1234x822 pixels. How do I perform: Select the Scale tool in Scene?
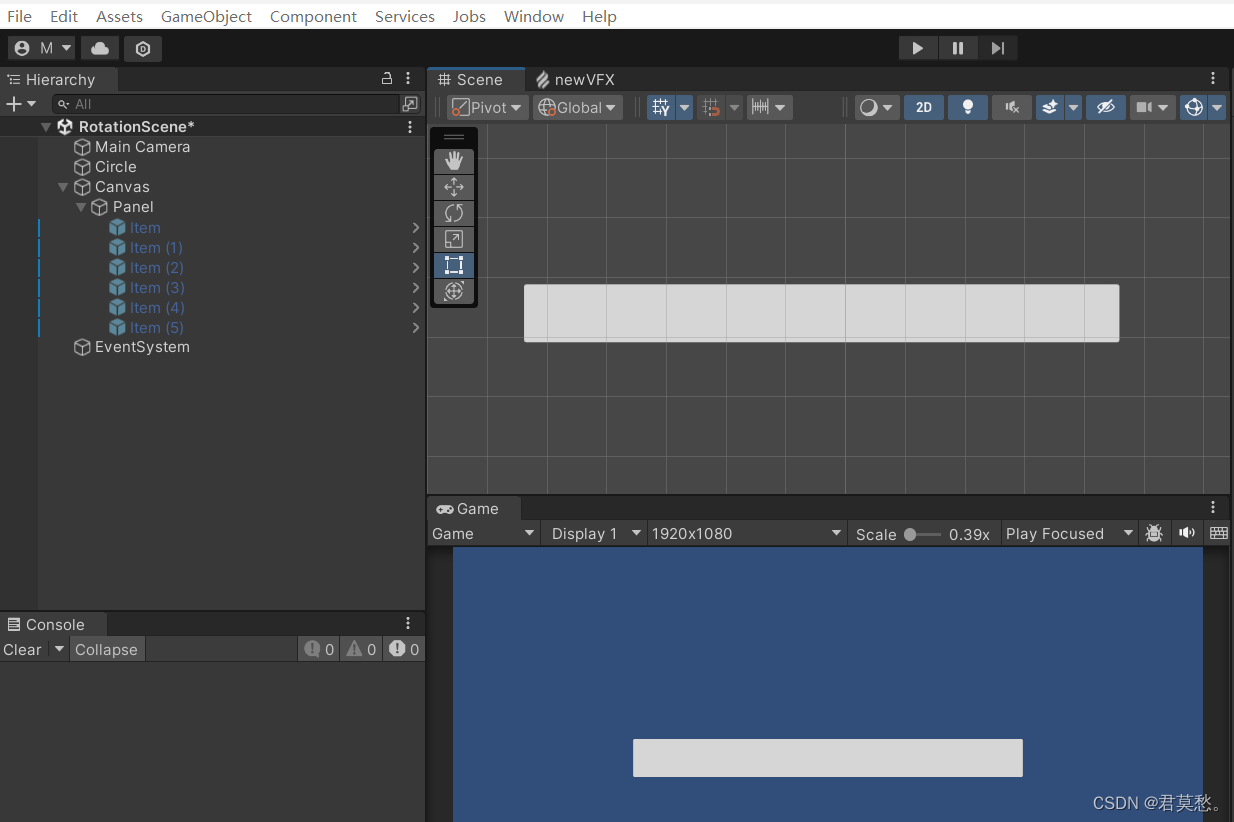[x=454, y=239]
